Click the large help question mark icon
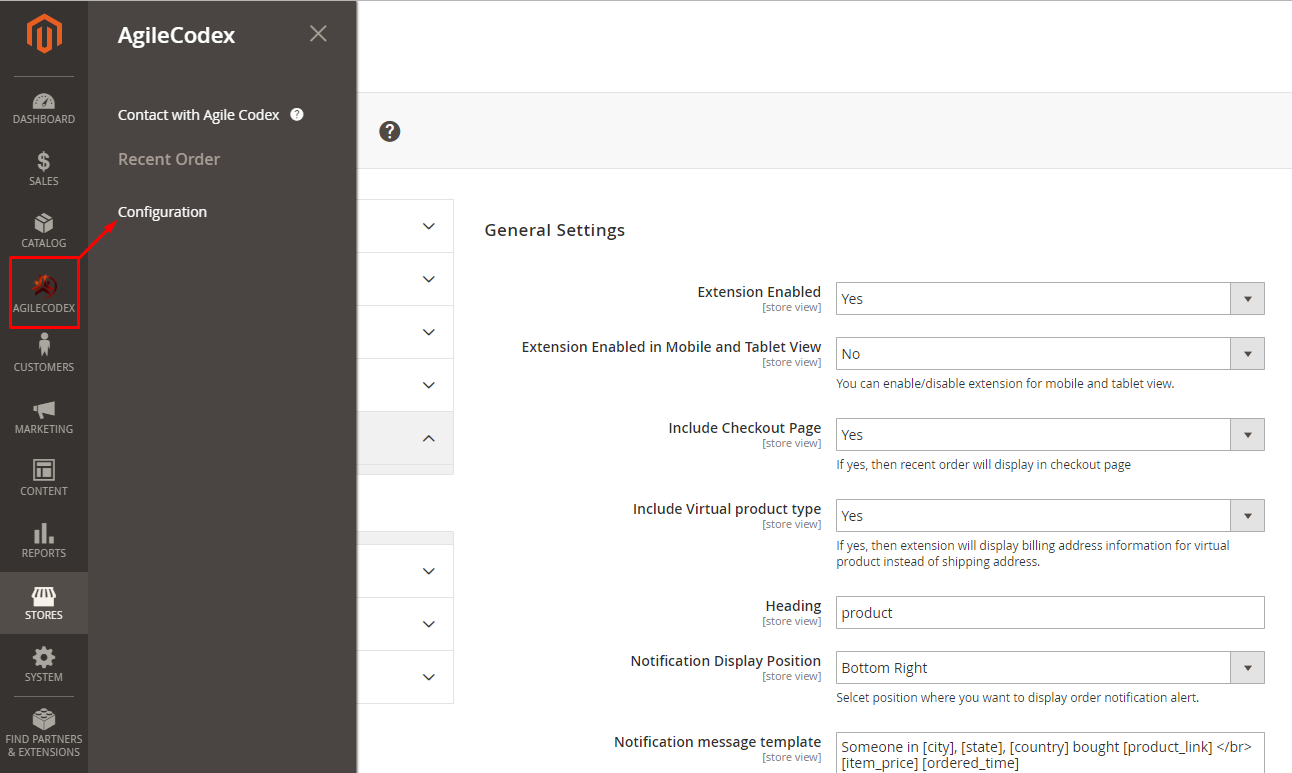This screenshot has width=1292, height=773. click(390, 131)
